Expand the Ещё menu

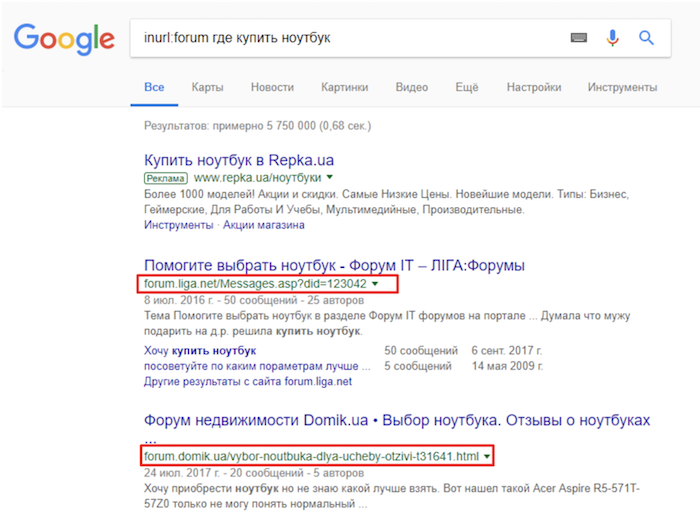tap(467, 87)
